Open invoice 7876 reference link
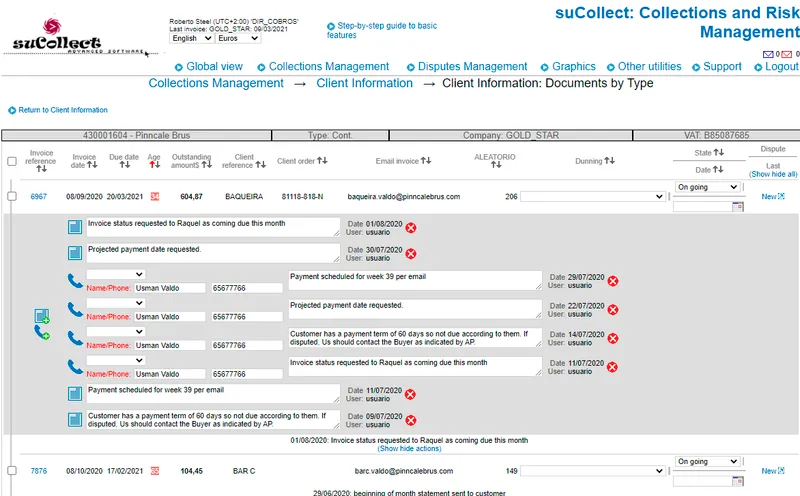This screenshot has height=496, width=800. [x=39, y=471]
